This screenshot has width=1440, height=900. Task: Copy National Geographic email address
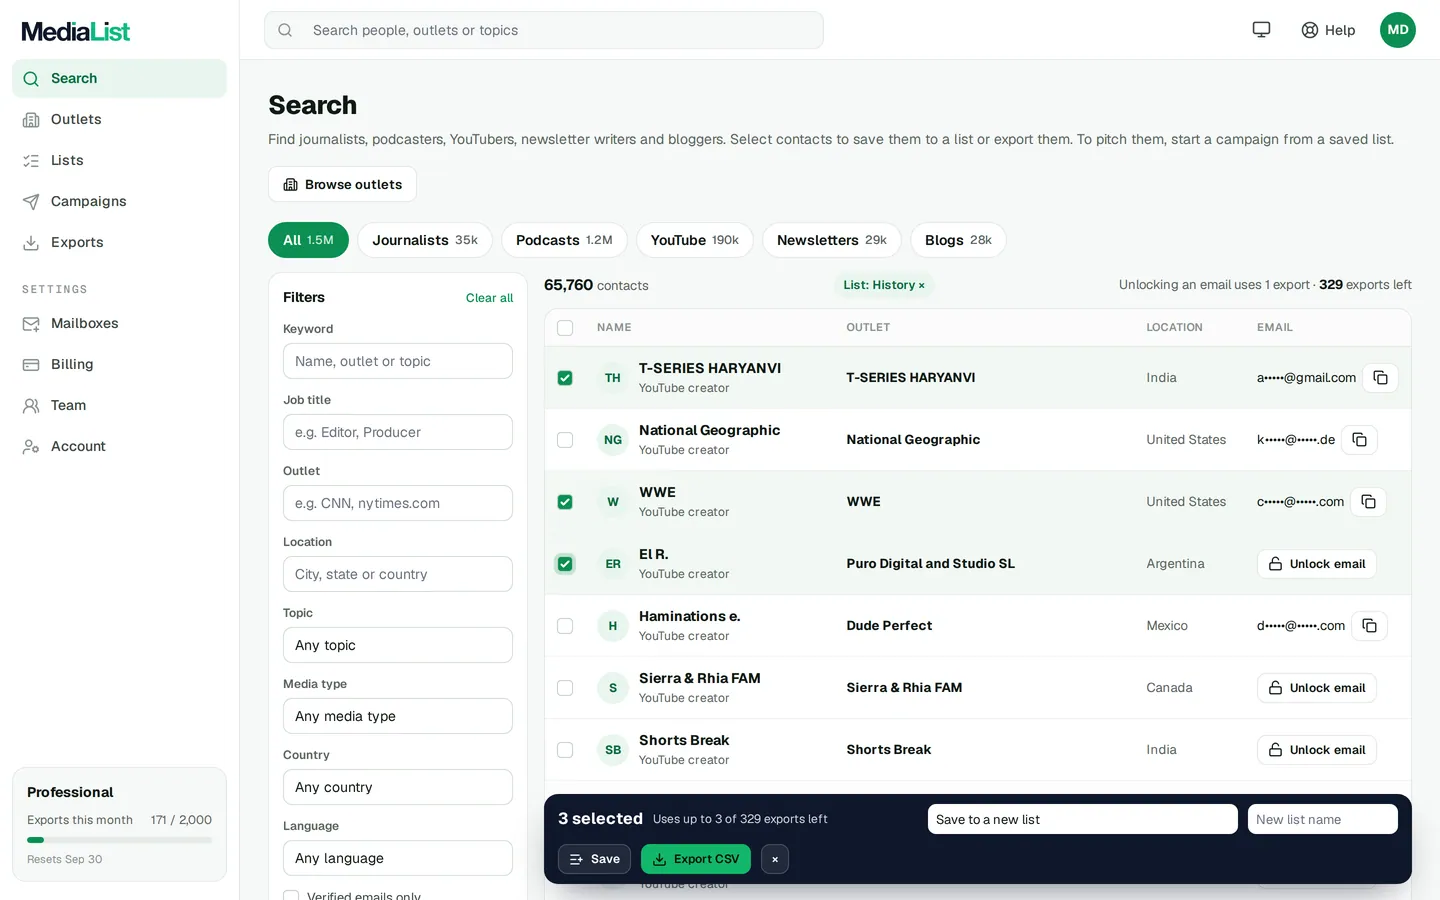(1359, 440)
